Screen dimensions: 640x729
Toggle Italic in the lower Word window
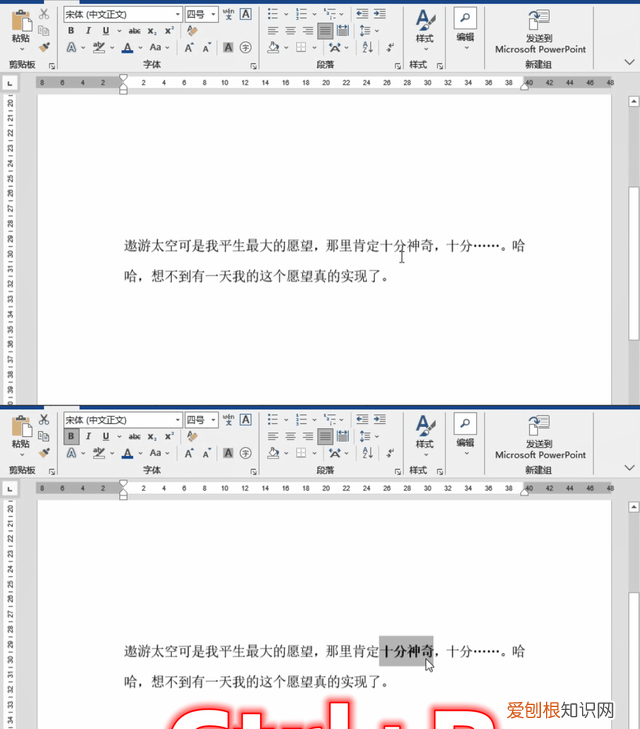pos(88,437)
